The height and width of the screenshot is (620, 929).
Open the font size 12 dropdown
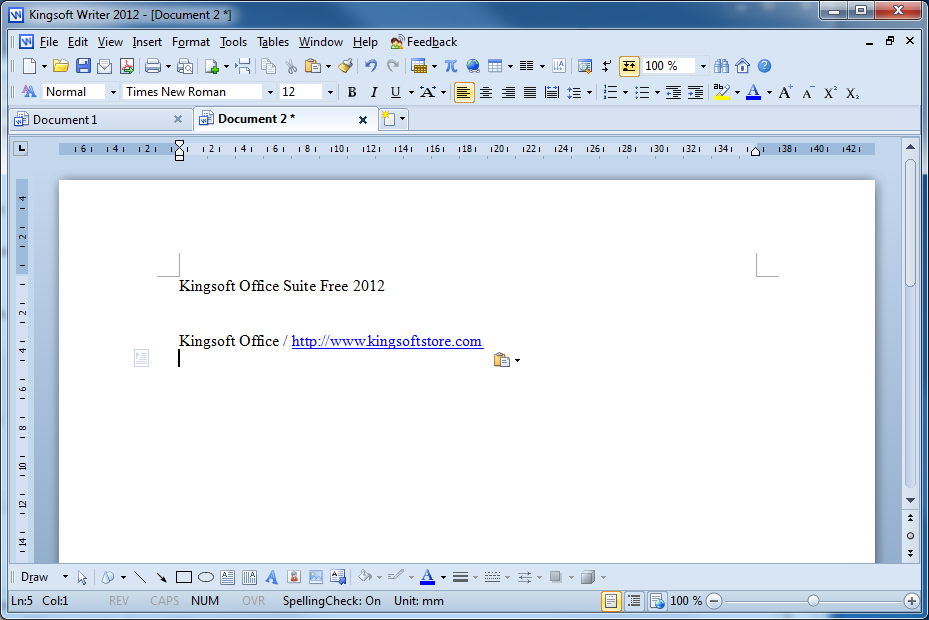[x=330, y=92]
